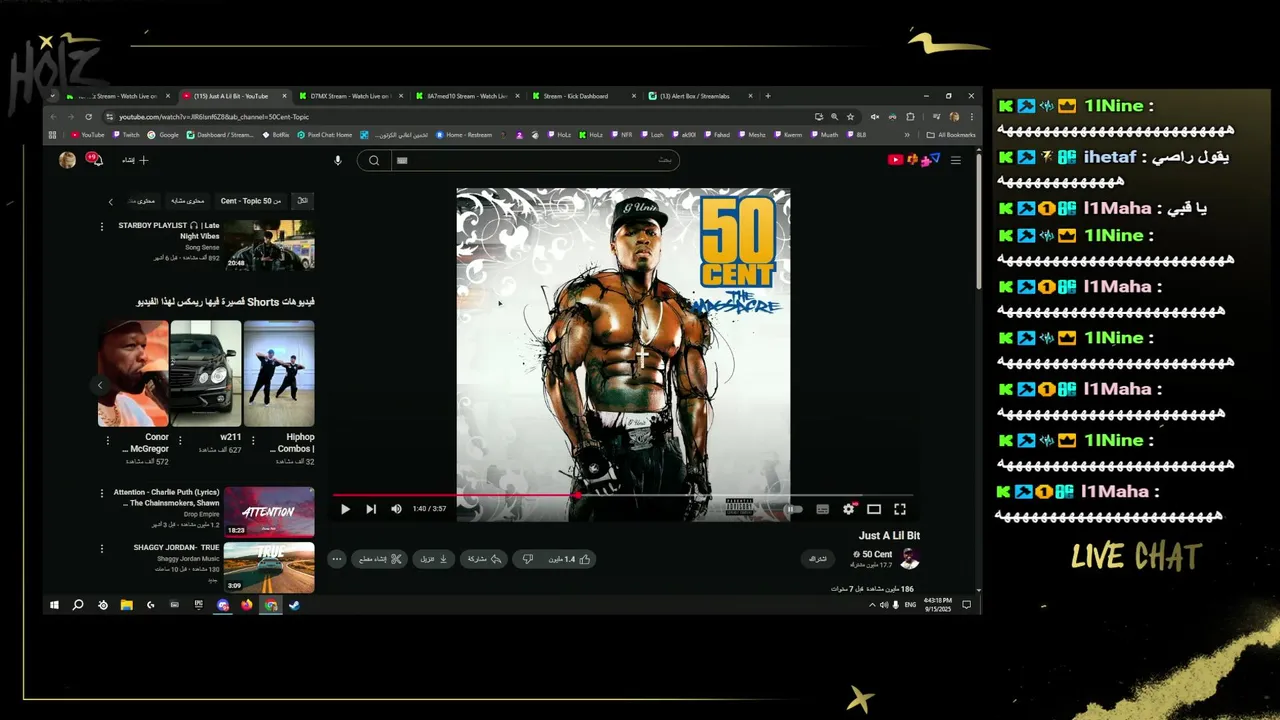Click the YouTube search input field
Image resolution: width=1280 pixels, height=720 pixels.
coord(536,160)
